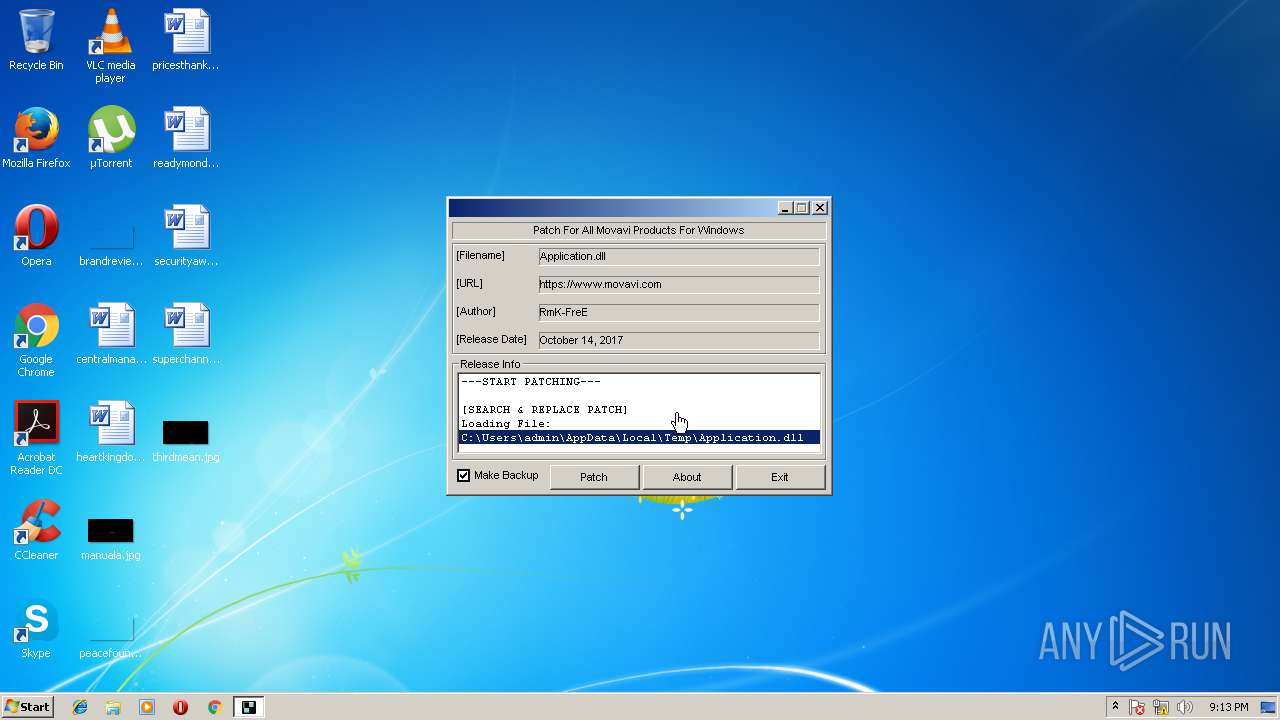Click the Author field showing RmK-FreE
The image size is (1280, 720).
click(x=678, y=312)
